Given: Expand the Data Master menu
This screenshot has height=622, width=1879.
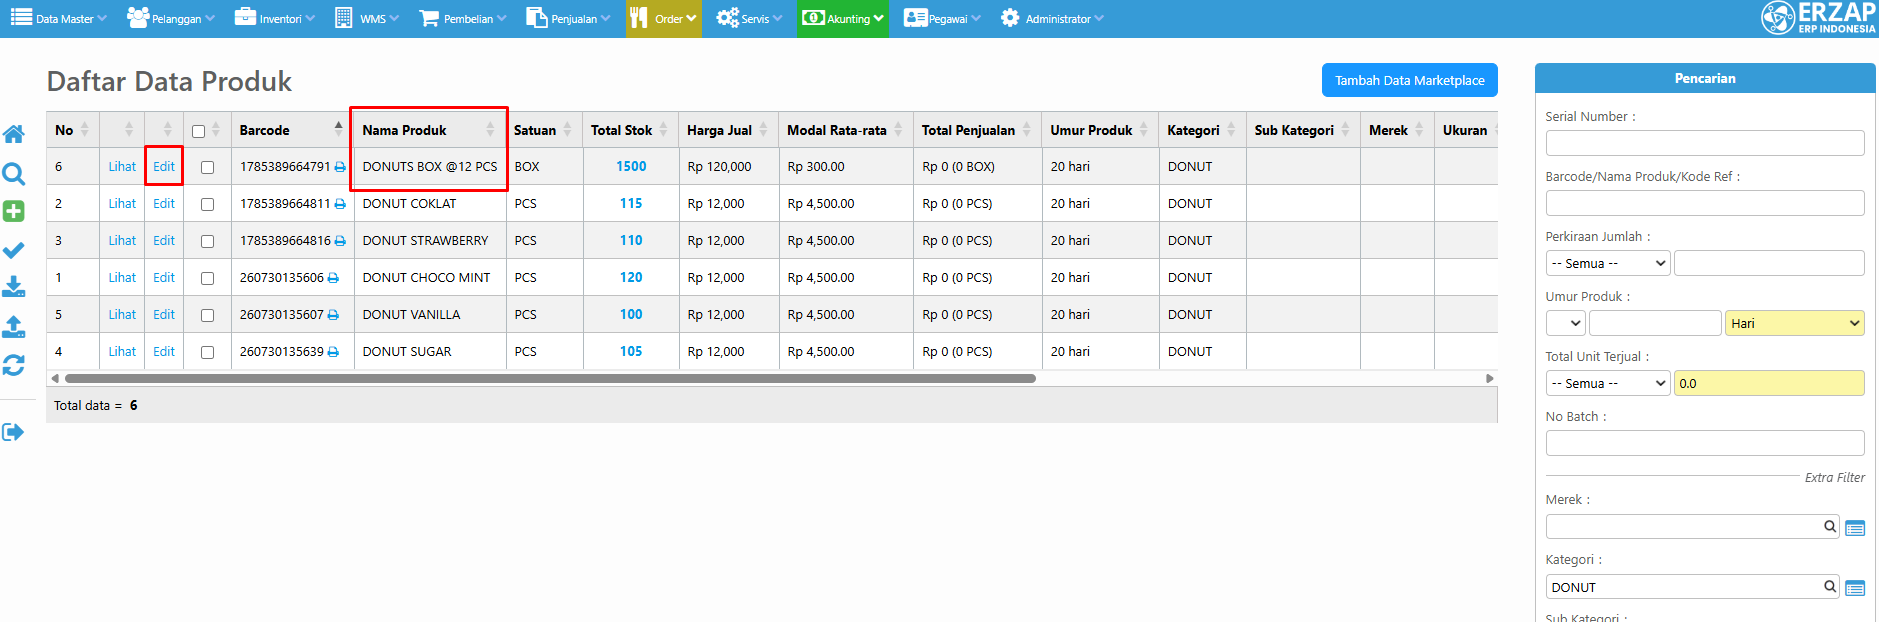Looking at the screenshot, I should point(58,18).
